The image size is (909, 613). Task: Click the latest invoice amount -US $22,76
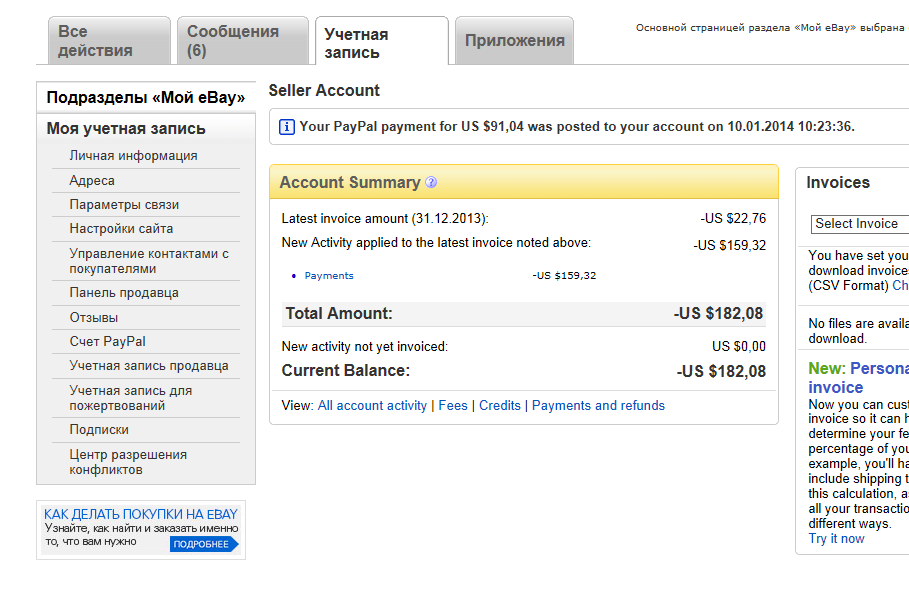[733, 219]
